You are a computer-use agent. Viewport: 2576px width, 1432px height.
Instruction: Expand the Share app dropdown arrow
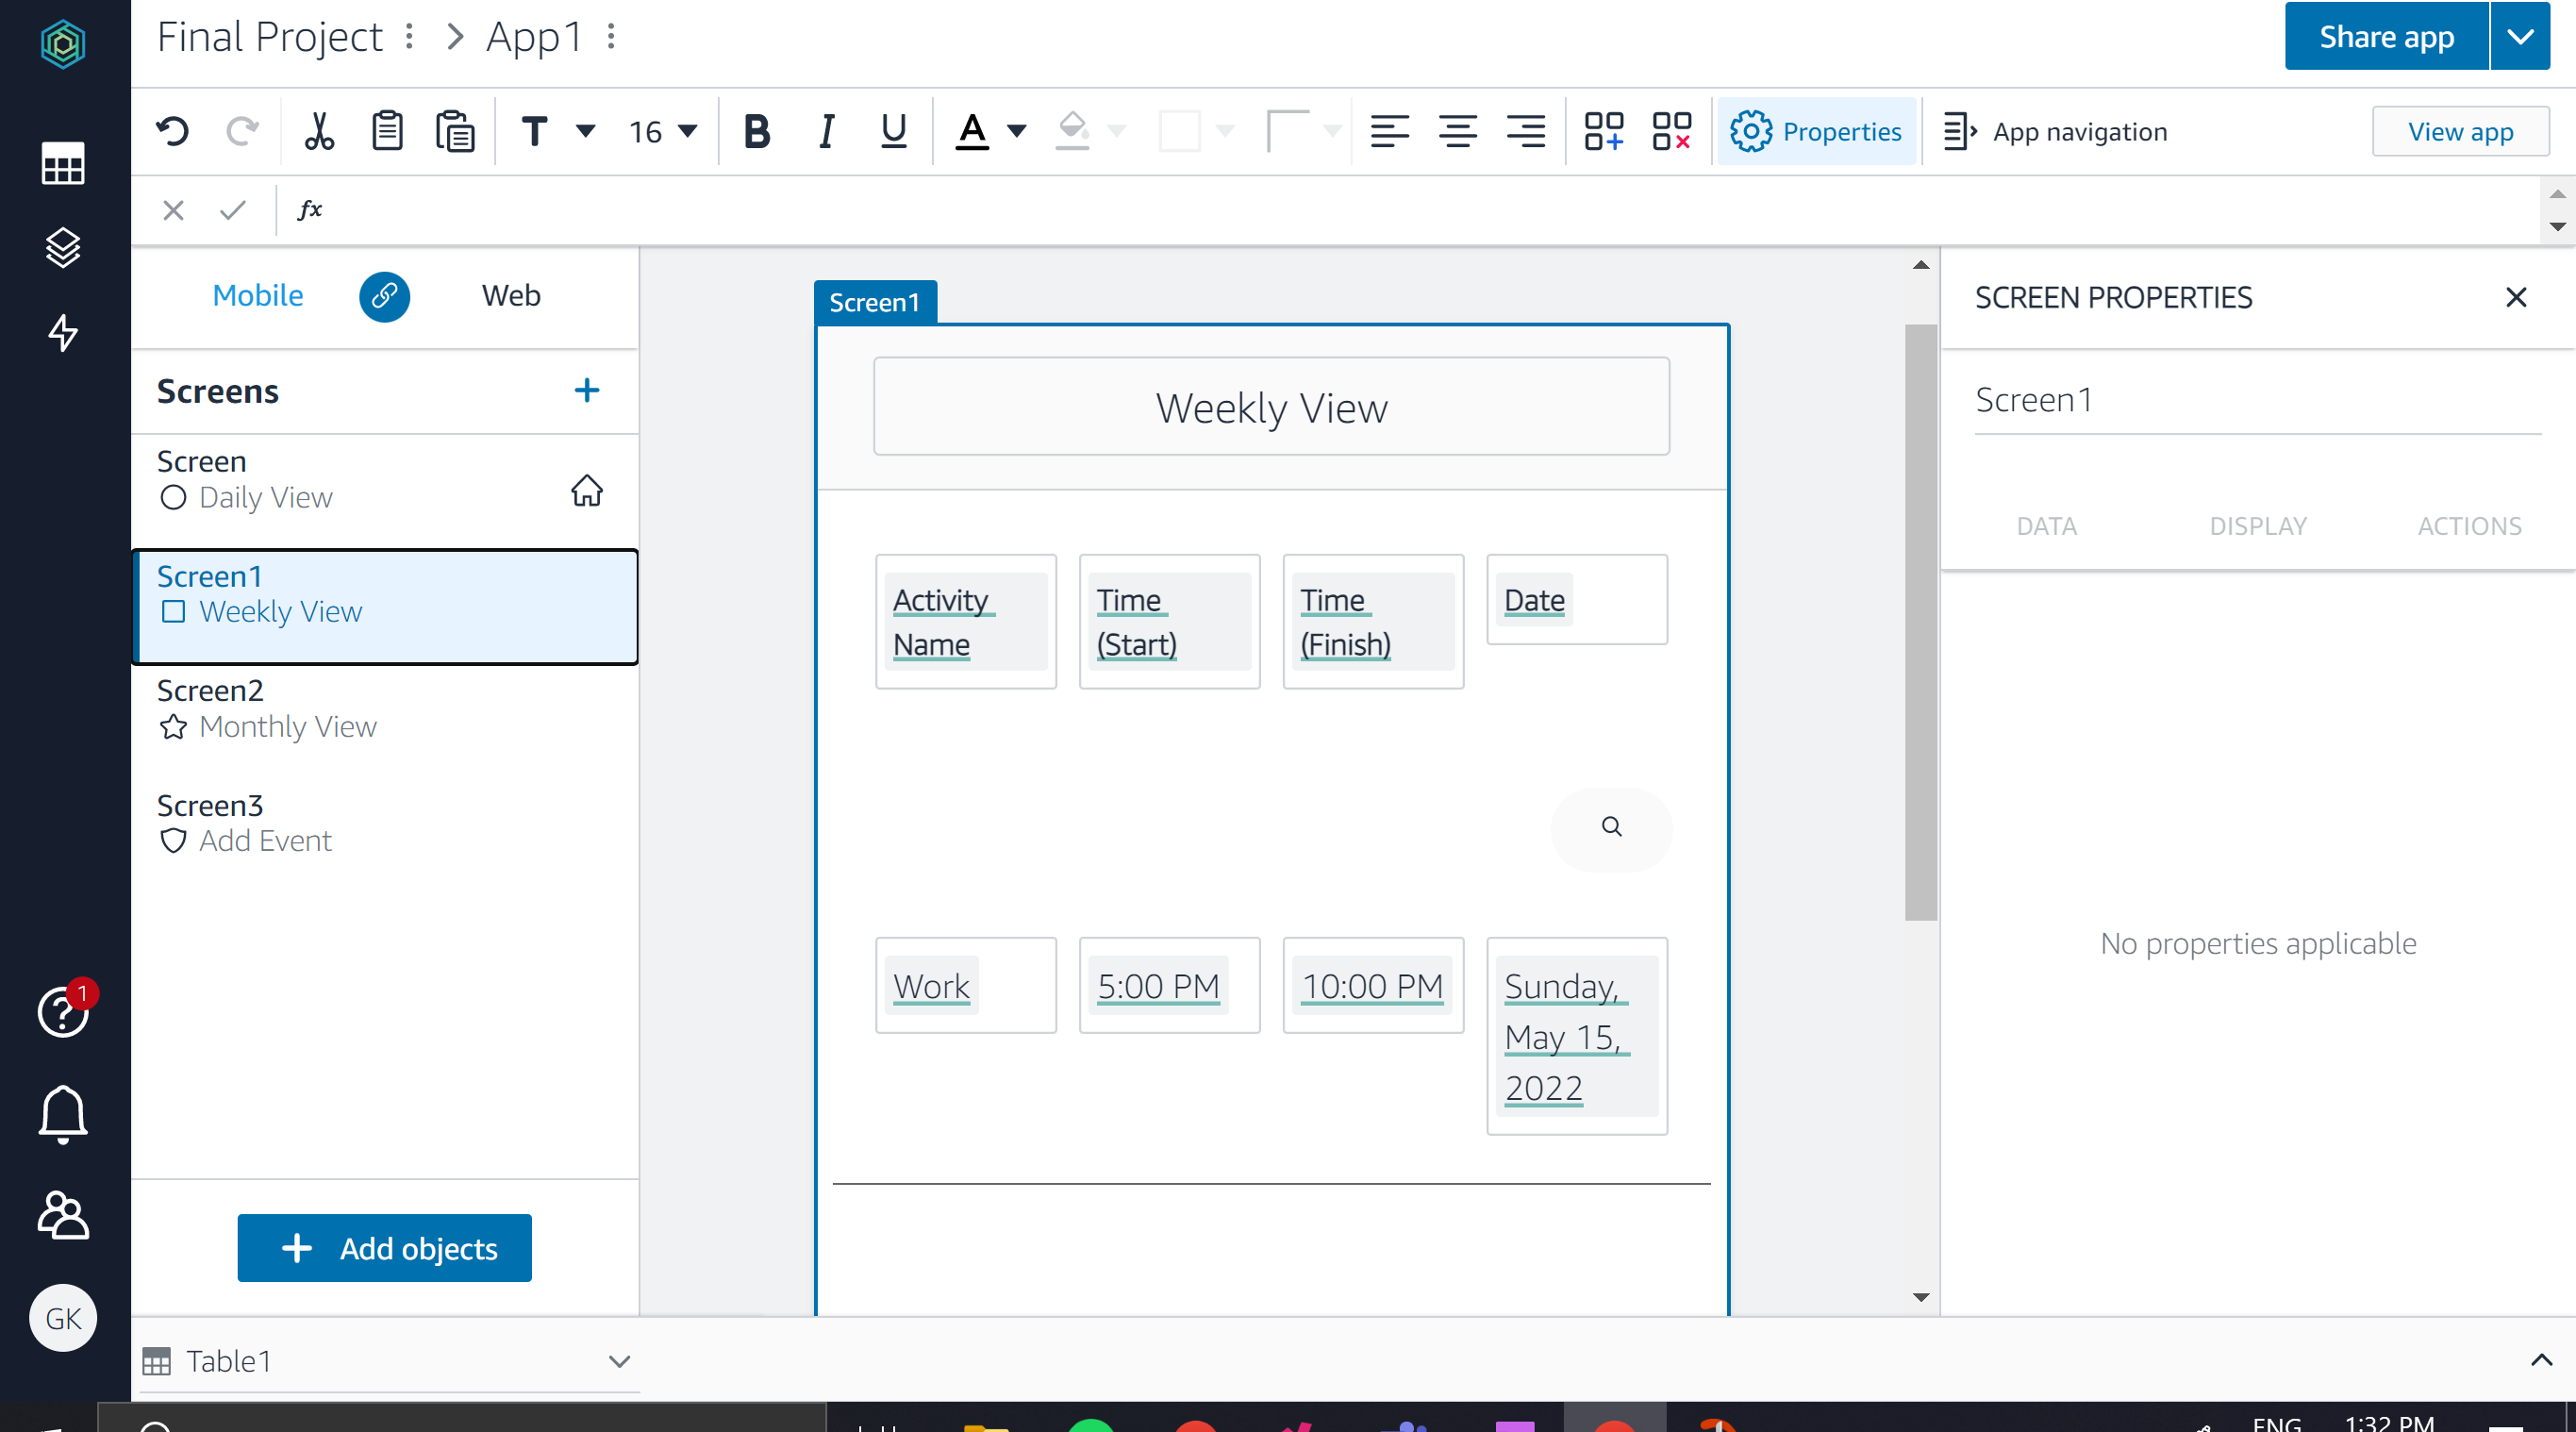click(x=2520, y=36)
